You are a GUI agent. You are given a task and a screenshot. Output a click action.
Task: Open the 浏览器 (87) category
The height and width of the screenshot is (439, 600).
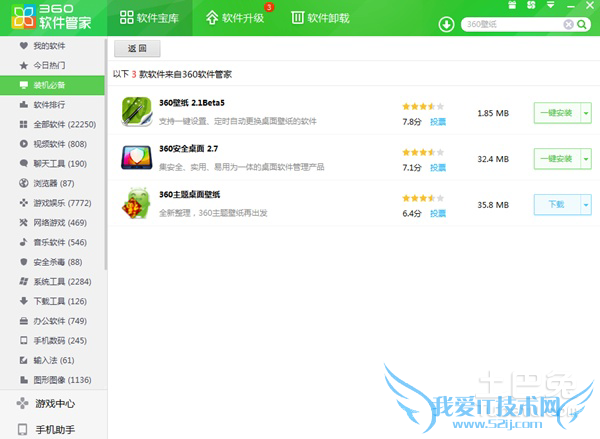click(52, 183)
